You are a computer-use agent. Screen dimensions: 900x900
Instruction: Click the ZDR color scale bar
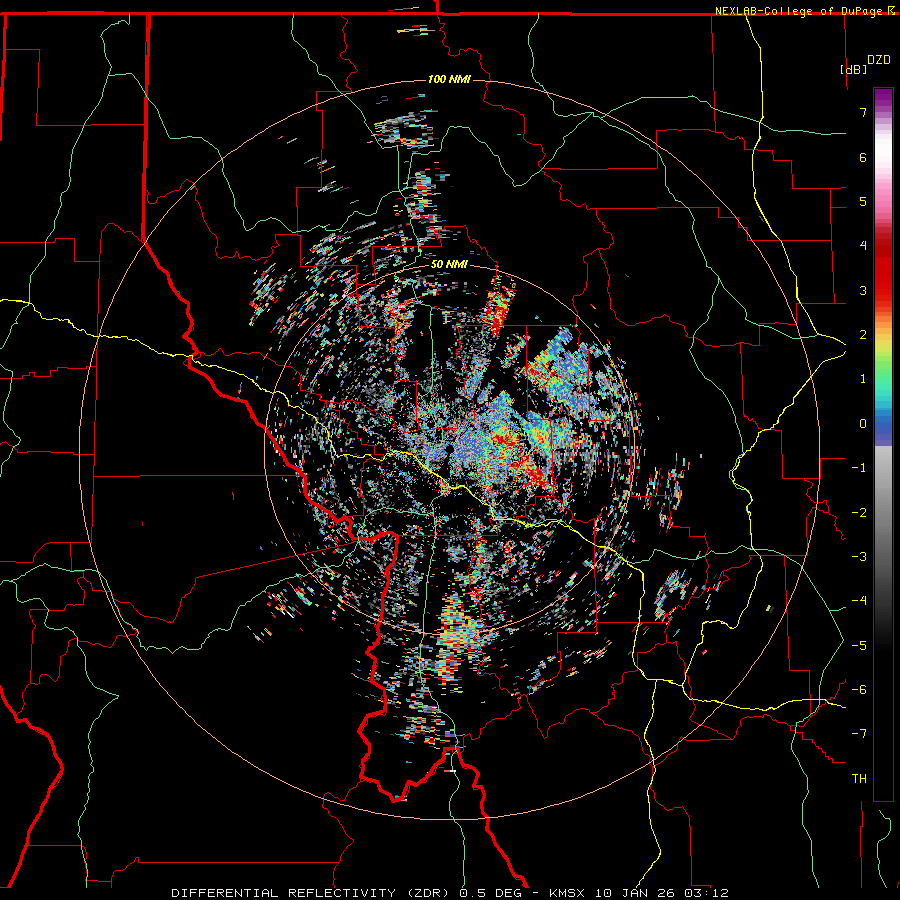click(883, 444)
